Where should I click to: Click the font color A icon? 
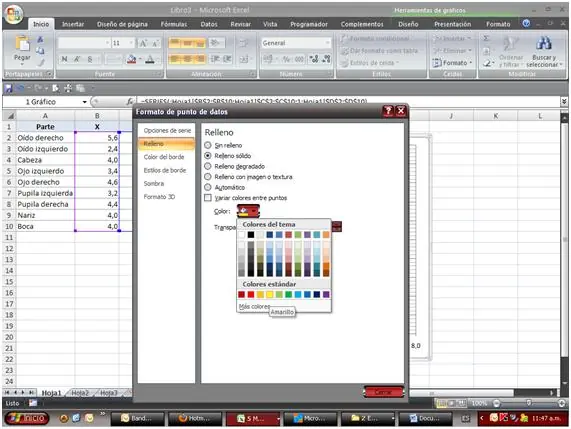pyautogui.click(x=150, y=59)
